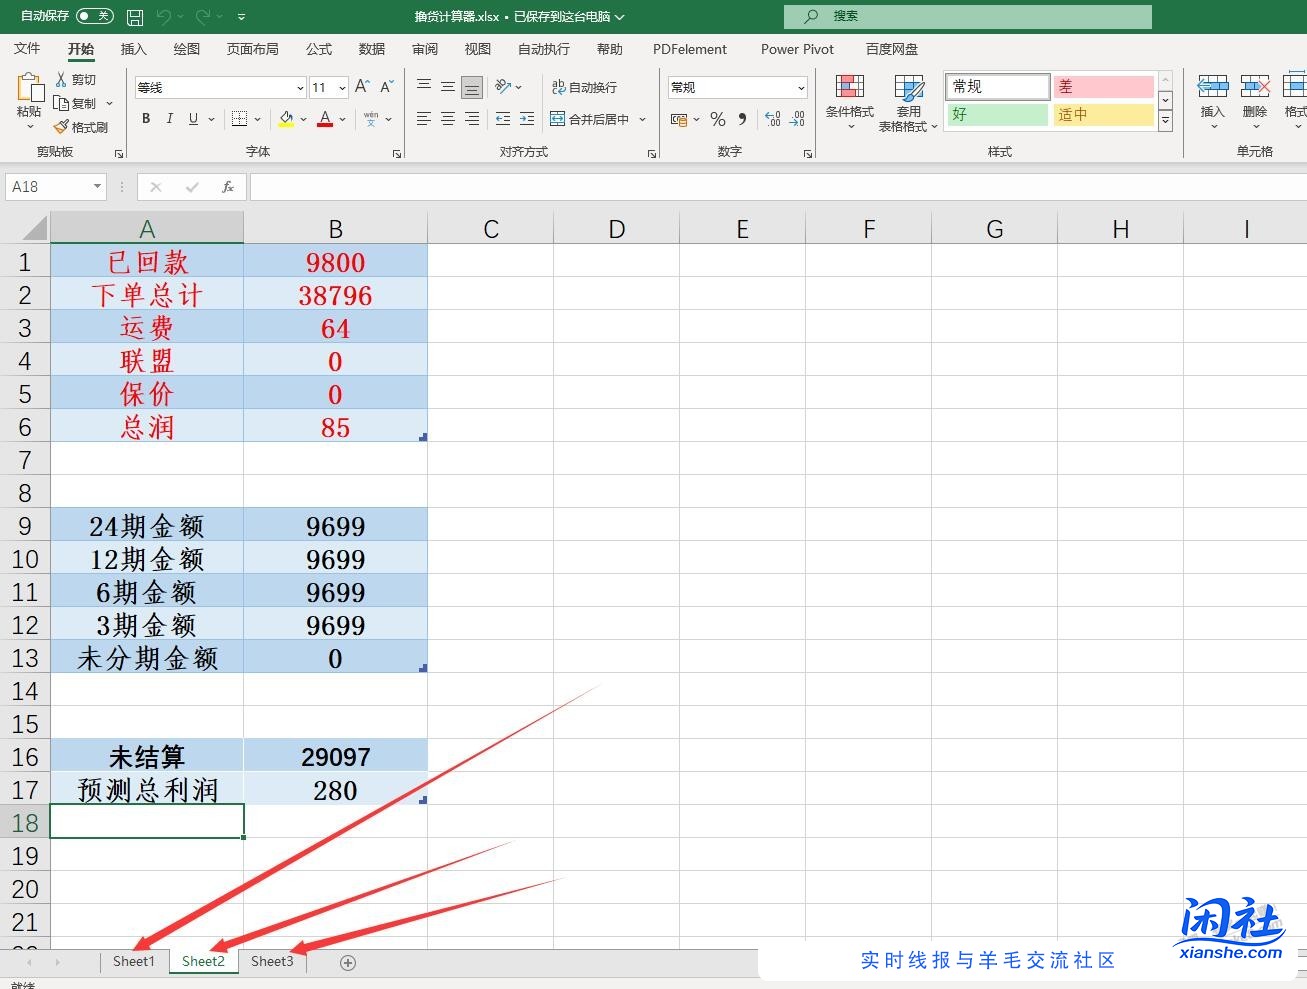The image size is (1307, 989).
Task: Toggle the AutoSave (自动保存) switch
Action: (95, 16)
